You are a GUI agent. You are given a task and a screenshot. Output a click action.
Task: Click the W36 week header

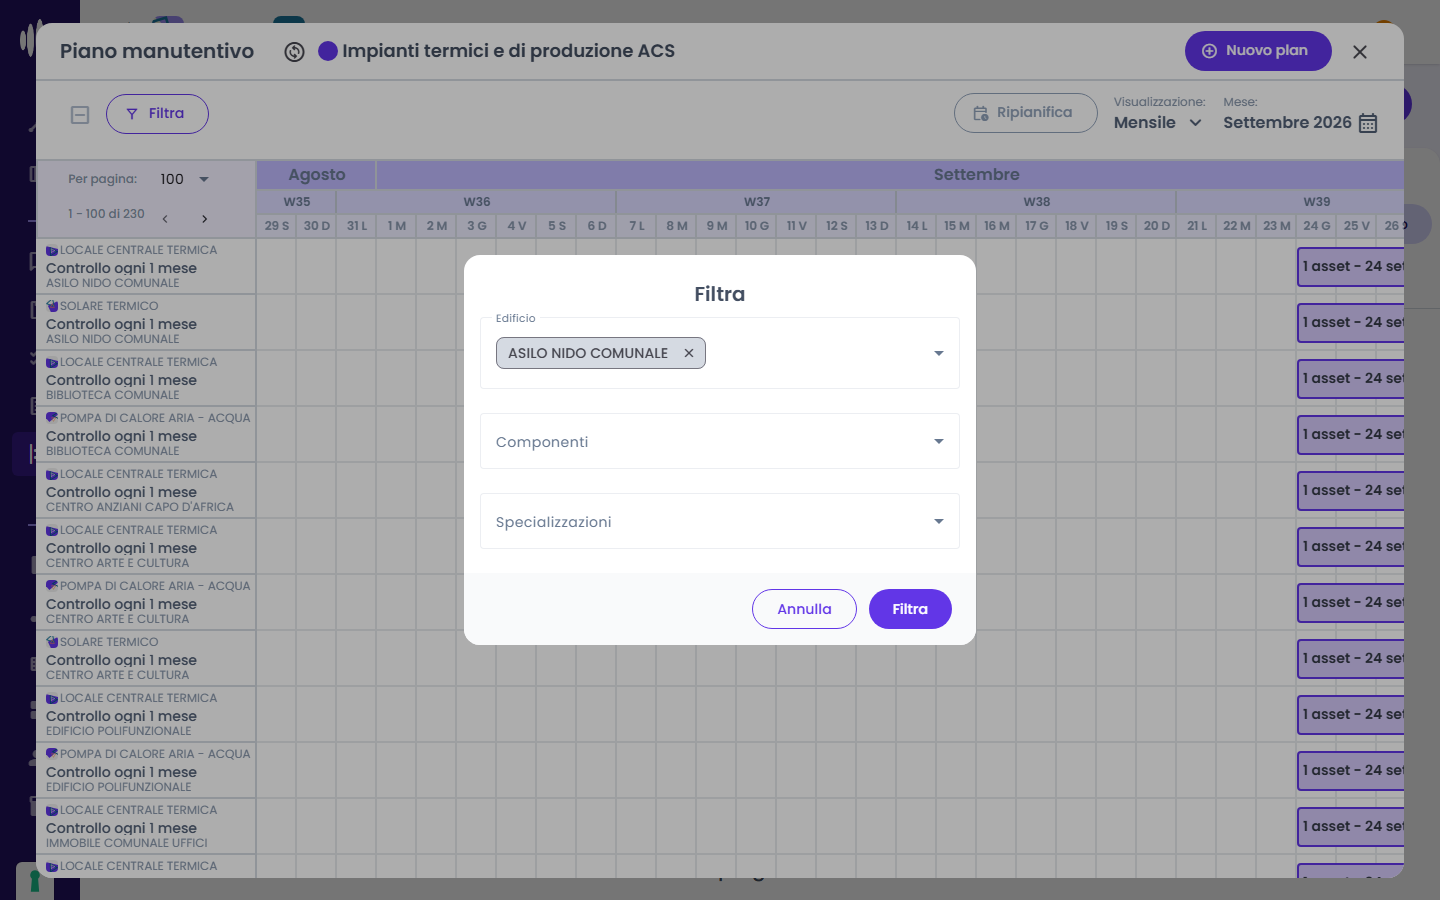point(477,201)
